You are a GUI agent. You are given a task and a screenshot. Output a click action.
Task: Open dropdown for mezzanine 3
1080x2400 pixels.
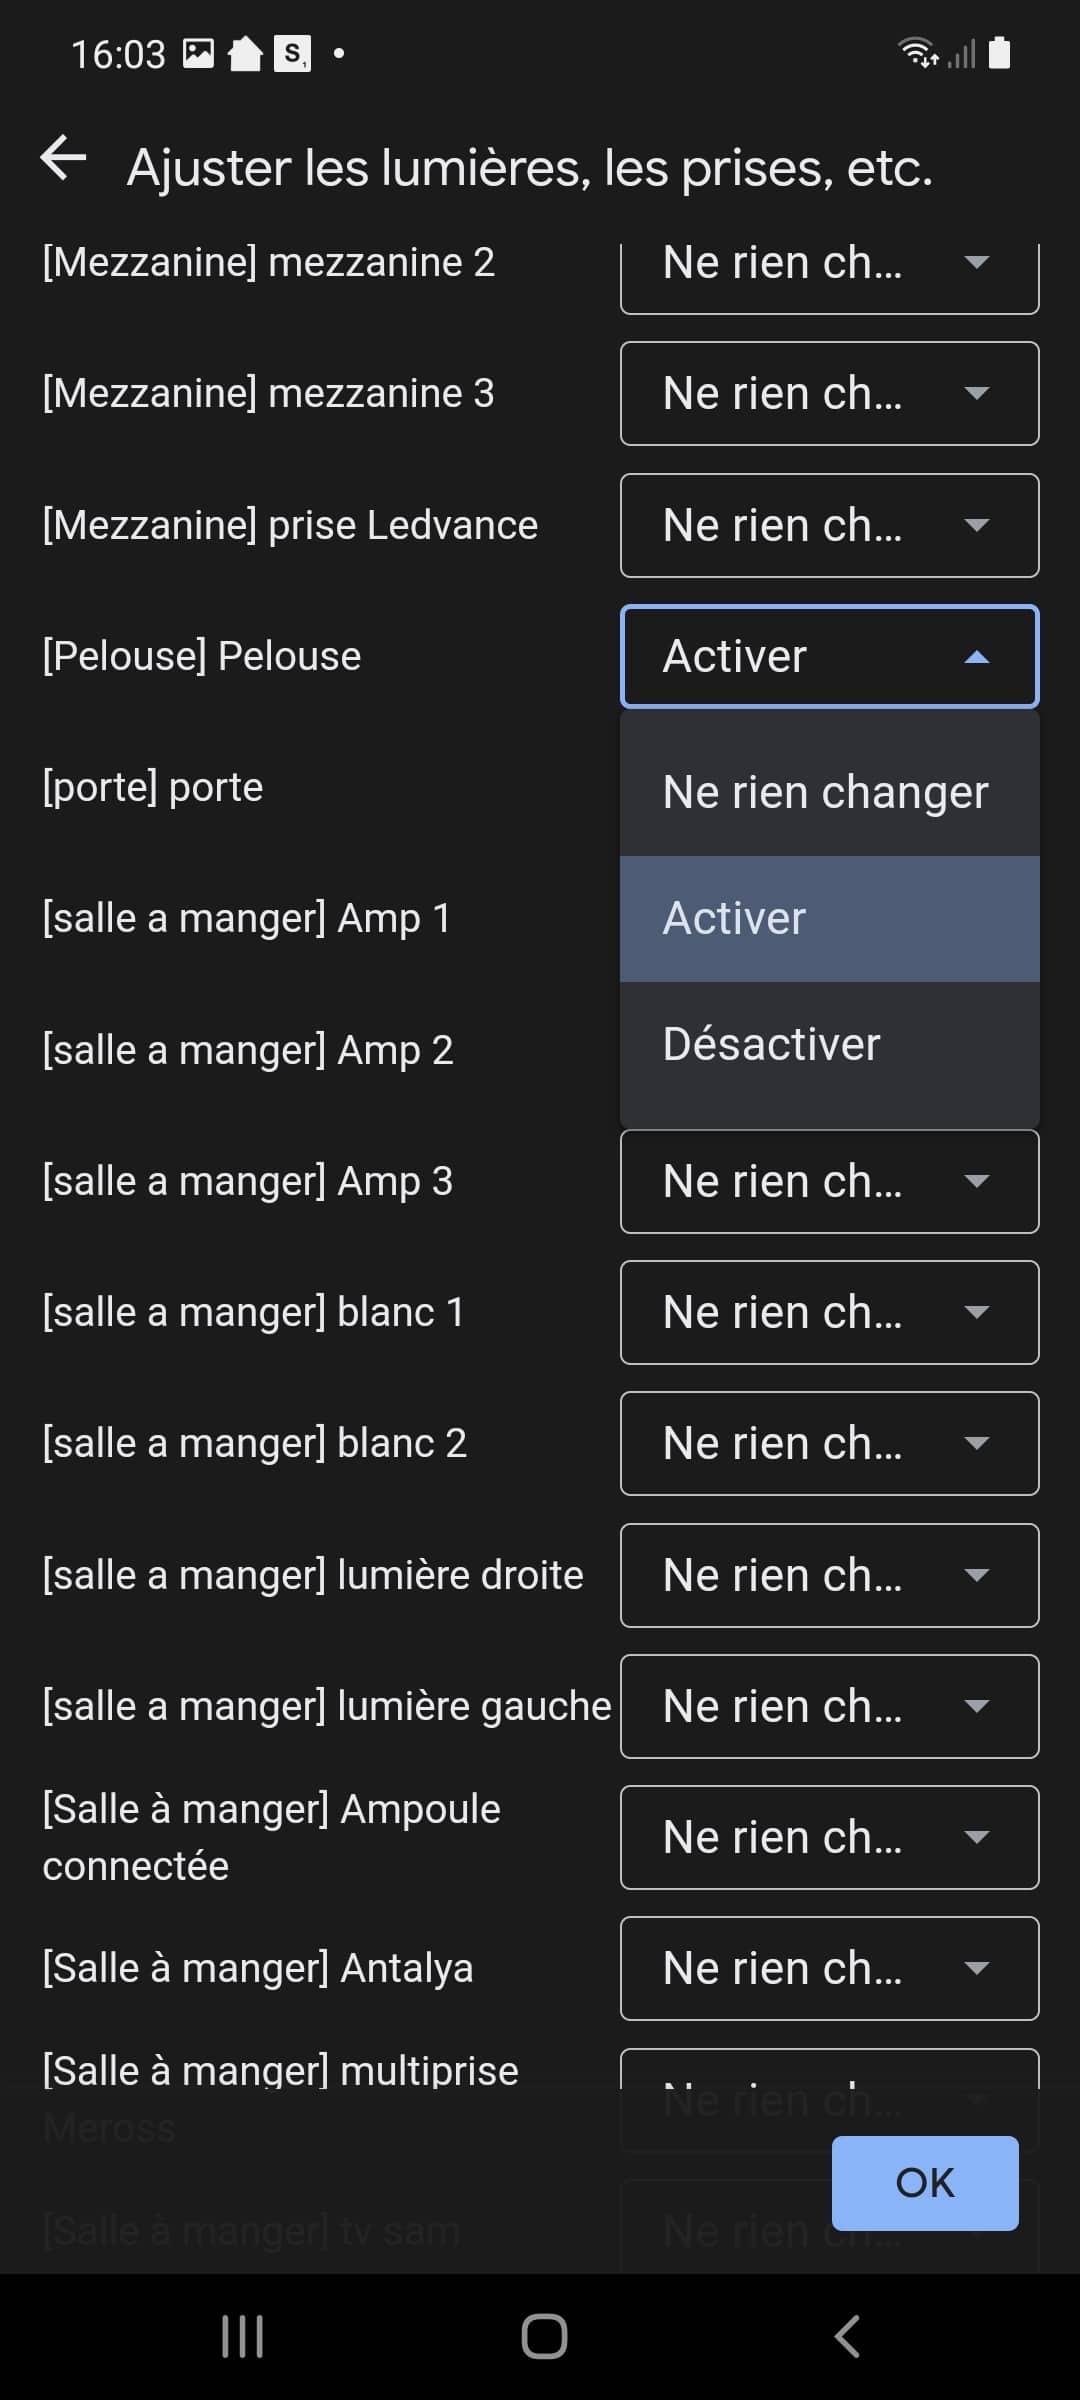[830, 393]
